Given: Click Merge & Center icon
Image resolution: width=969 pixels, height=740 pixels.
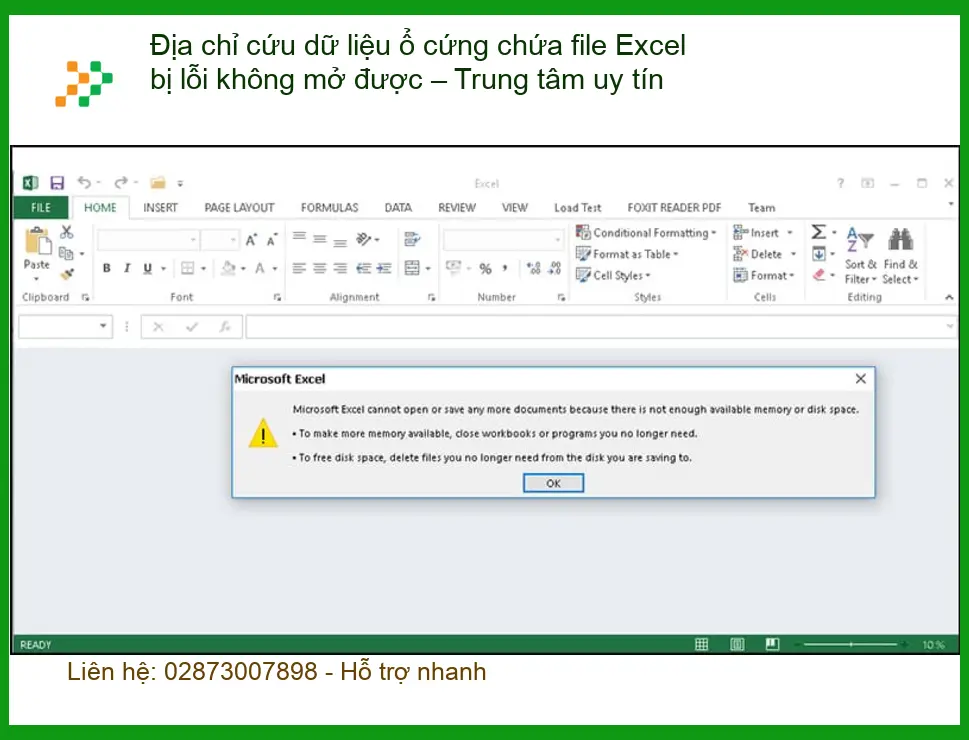Looking at the screenshot, I should point(412,268).
